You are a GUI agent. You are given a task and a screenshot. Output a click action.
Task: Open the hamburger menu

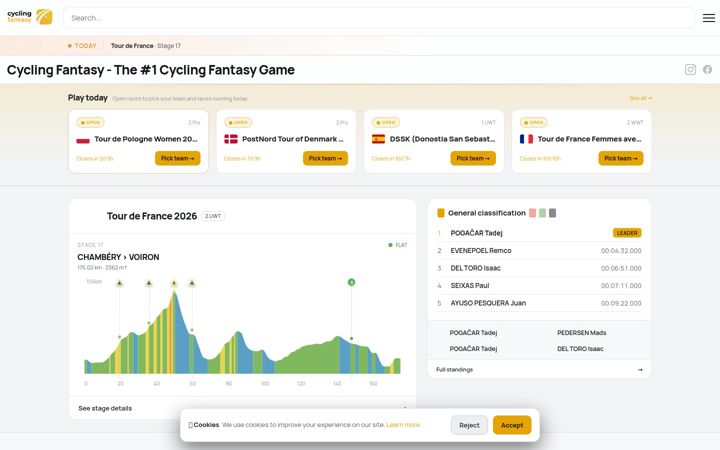709,18
